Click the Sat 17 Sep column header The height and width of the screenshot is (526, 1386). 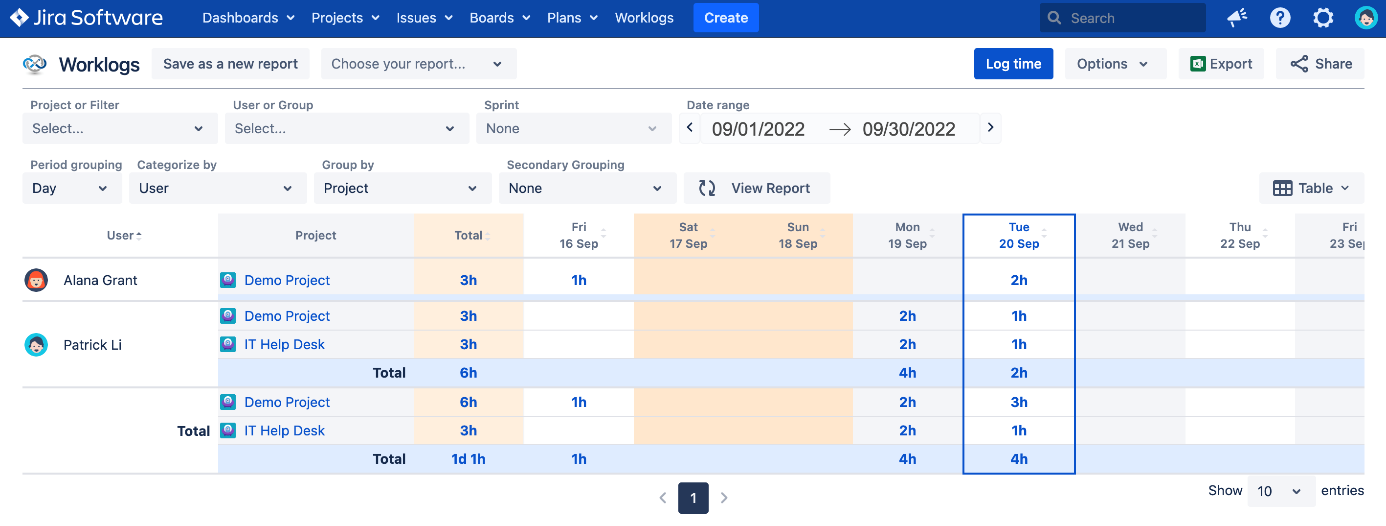pos(689,235)
